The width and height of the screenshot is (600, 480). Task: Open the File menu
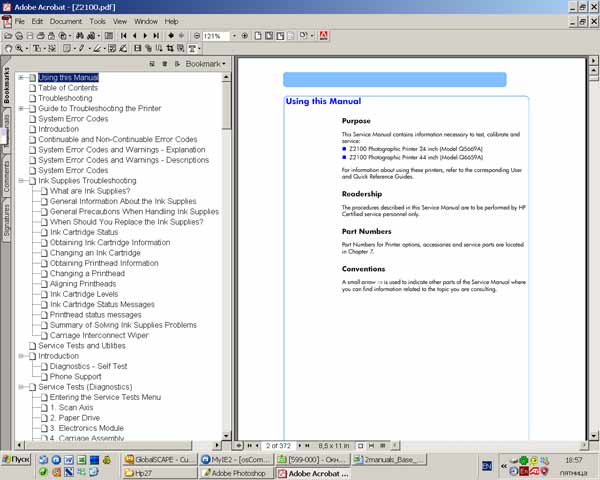[20, 21]
